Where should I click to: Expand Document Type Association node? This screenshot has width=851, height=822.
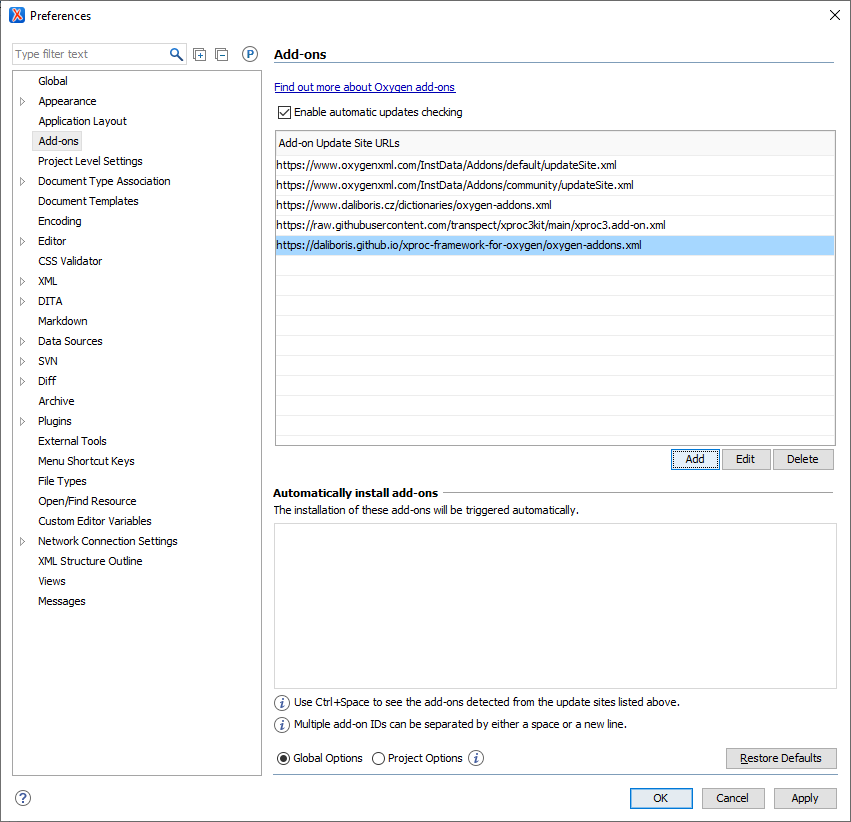[22, 181]
